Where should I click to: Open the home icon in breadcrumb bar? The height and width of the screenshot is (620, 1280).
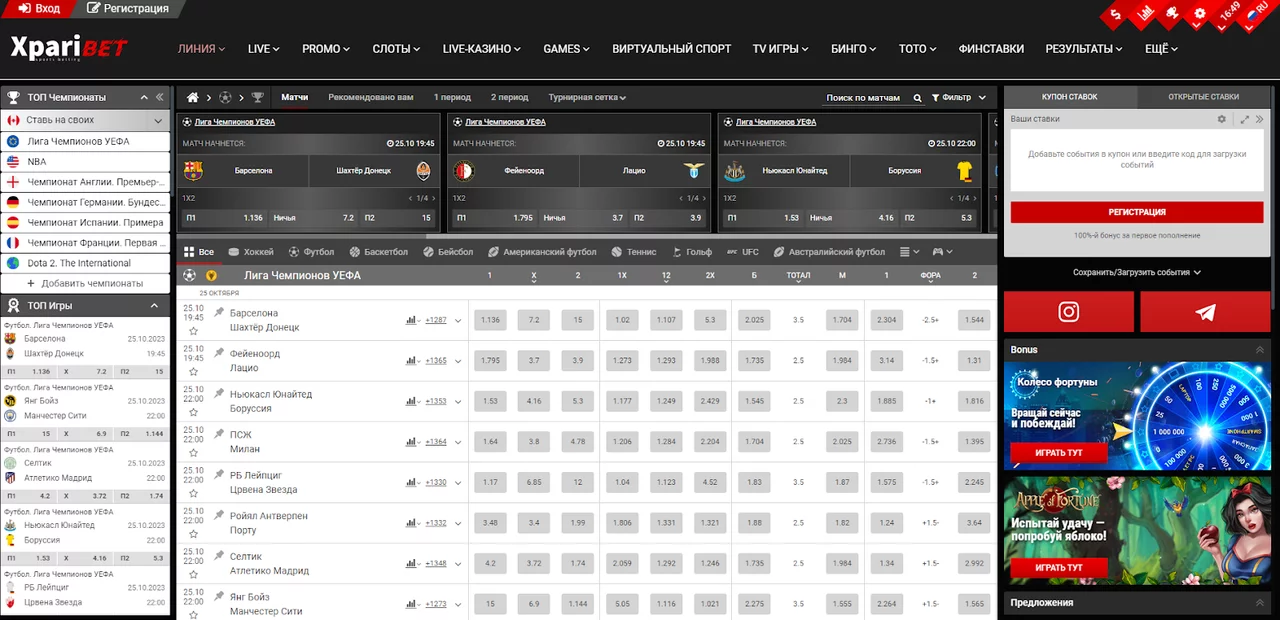click(193, 98)
